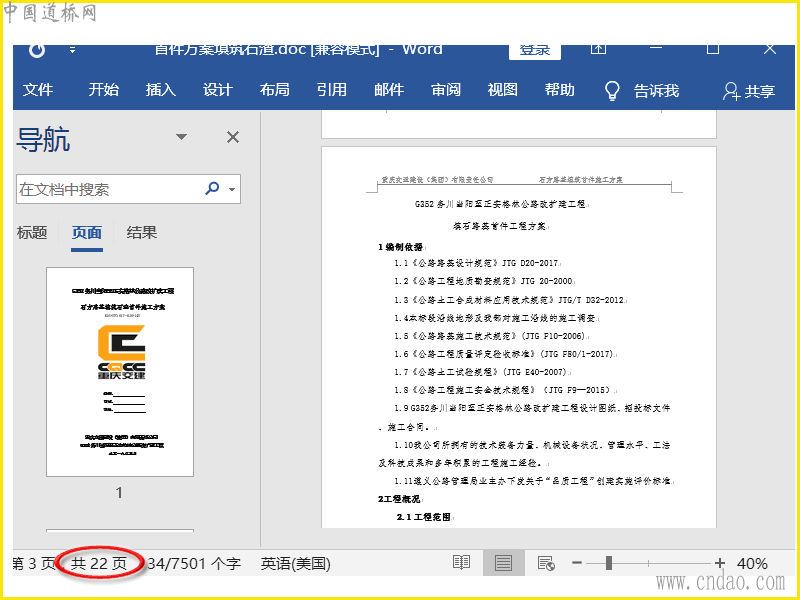The image size is (800, 600).
Task: Select Print Layout view icon
Action: [503, 563]
